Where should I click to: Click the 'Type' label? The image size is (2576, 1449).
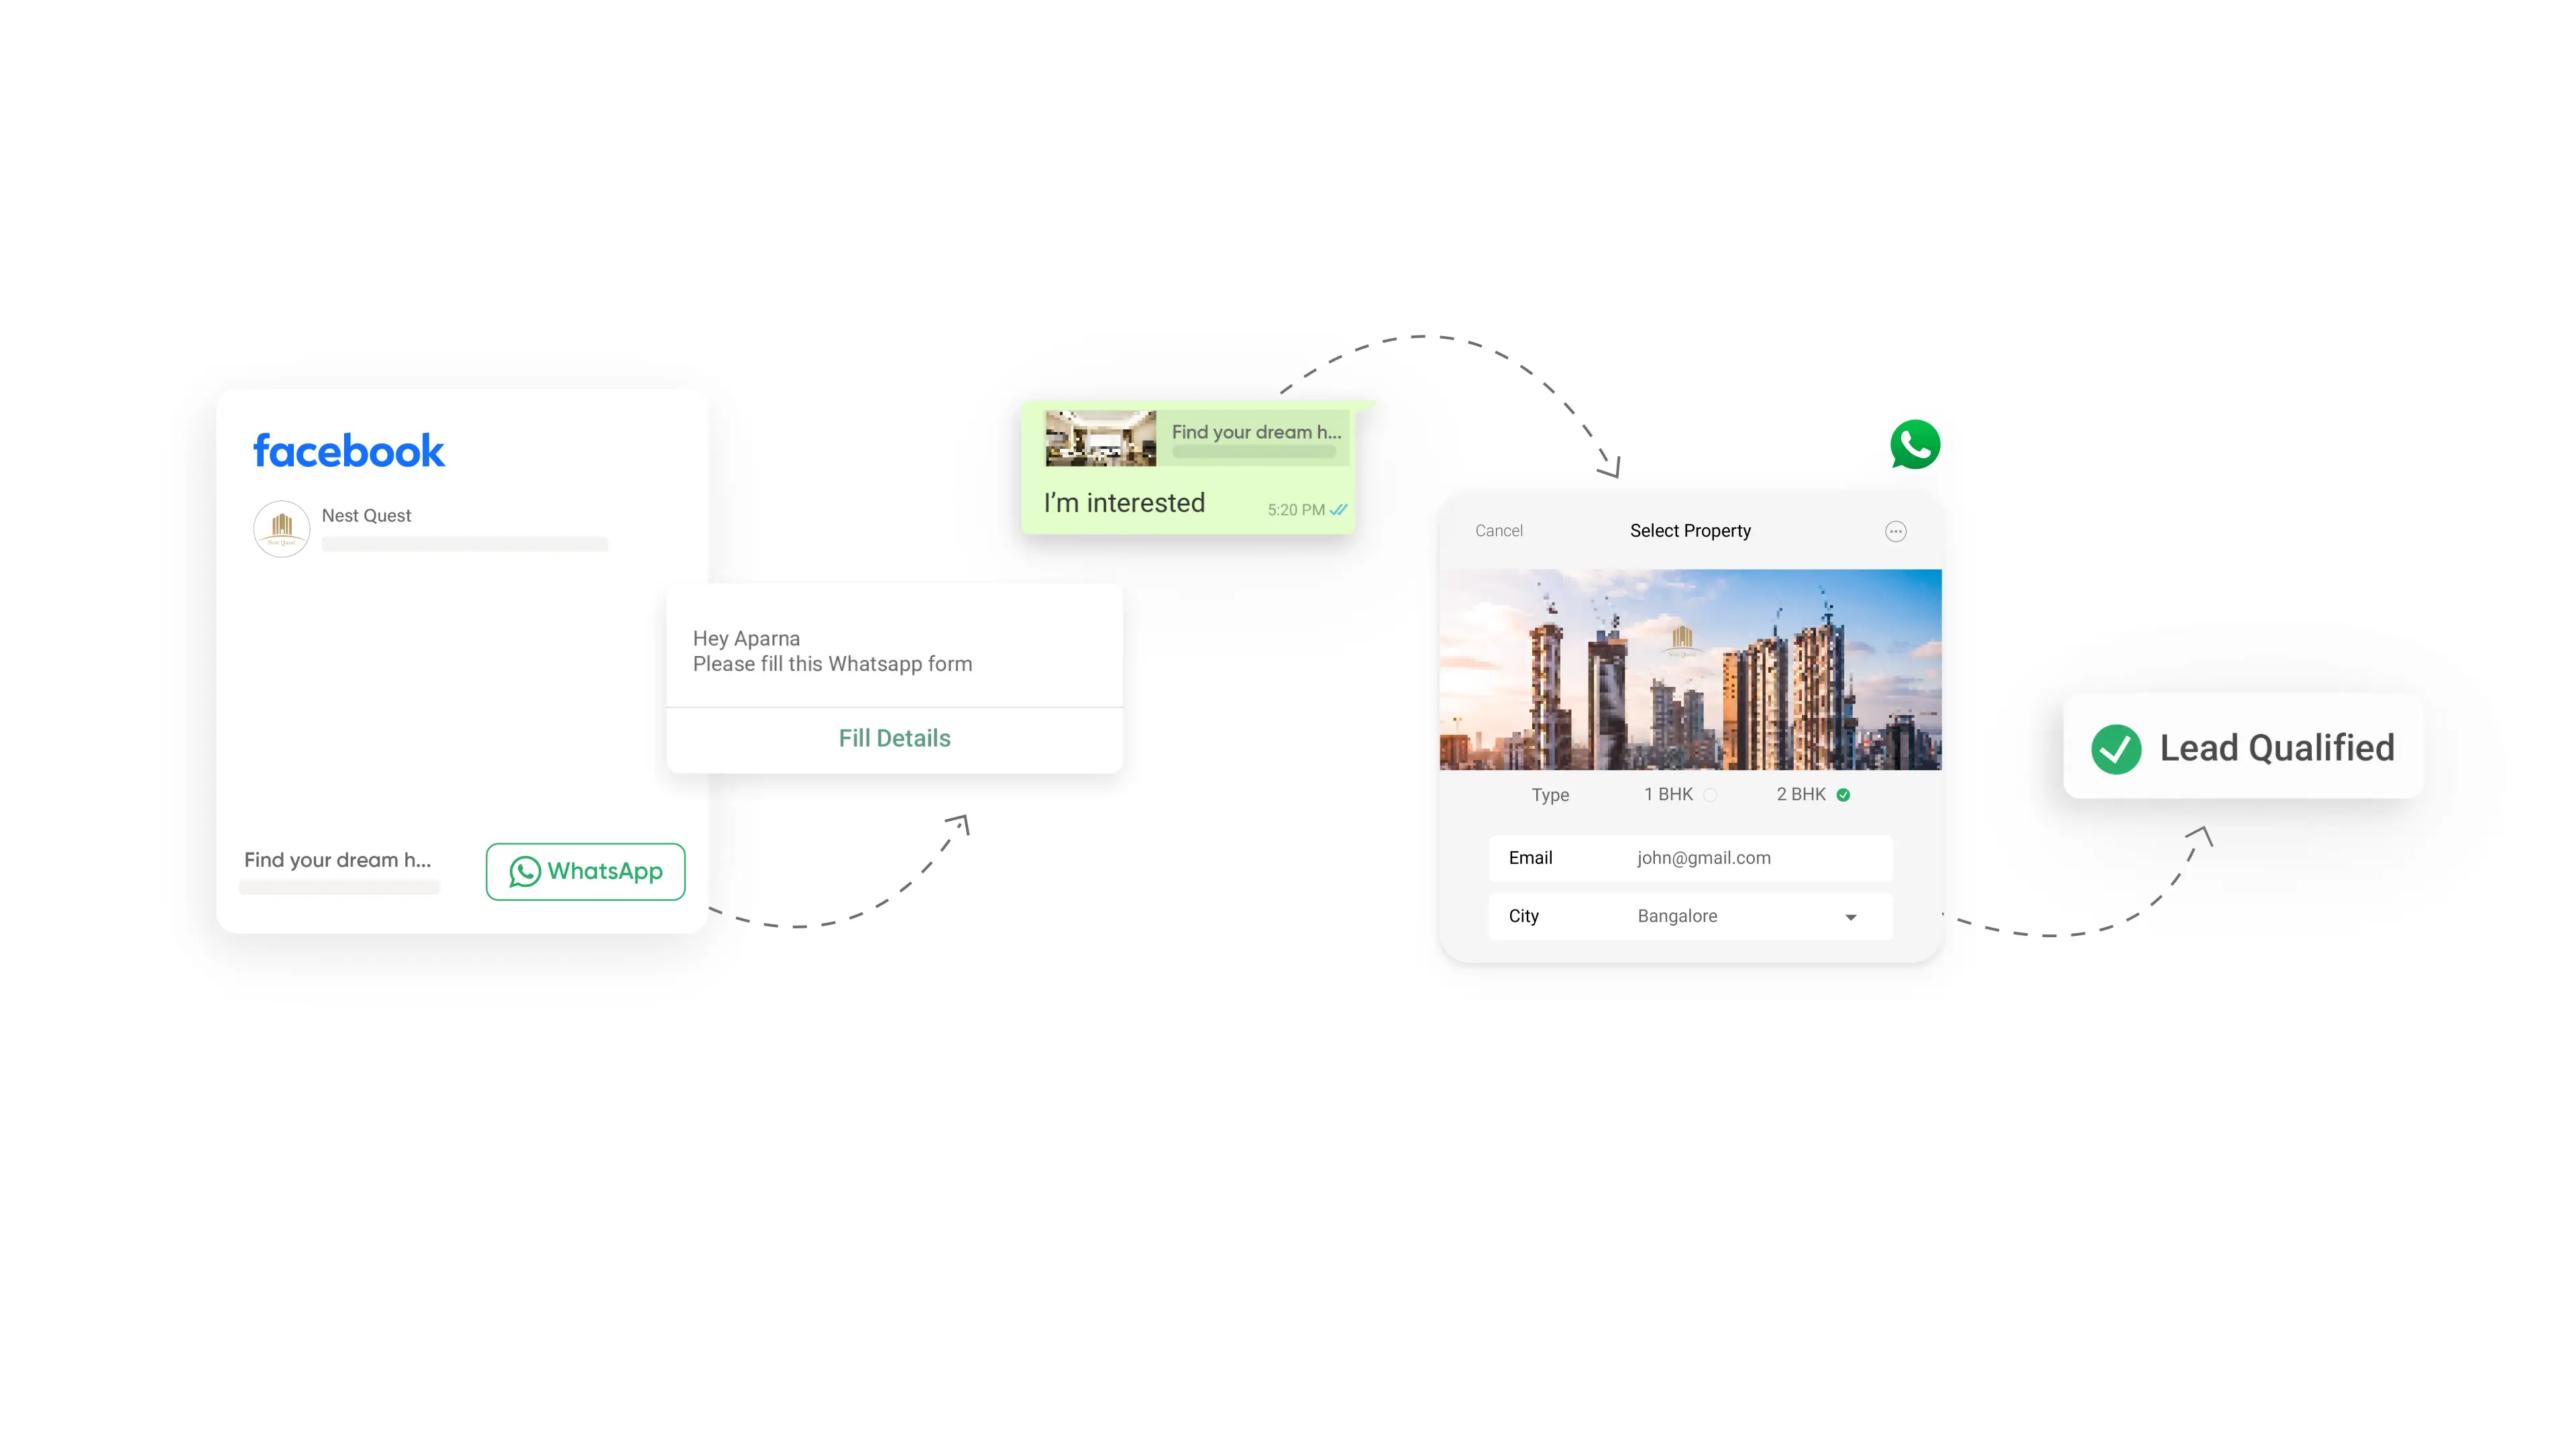coord(1550,795)
